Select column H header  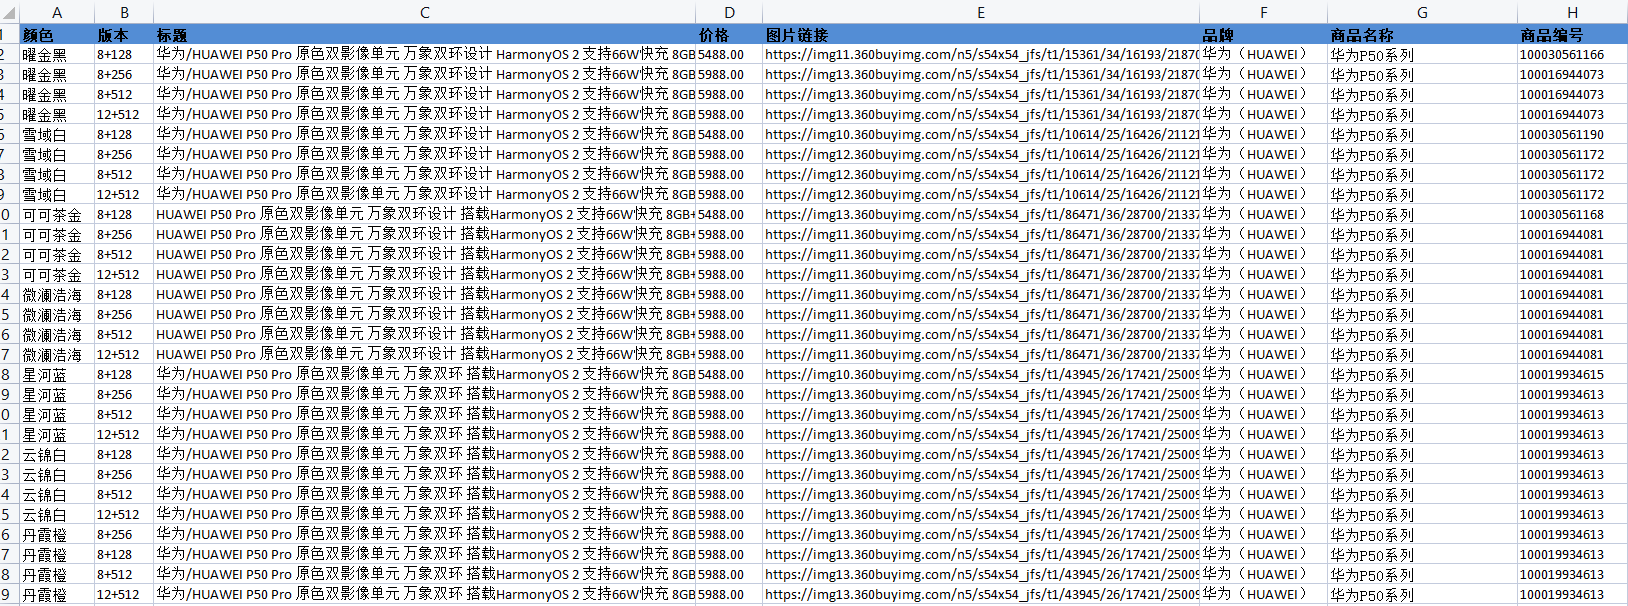click(x=1572, y=12)
